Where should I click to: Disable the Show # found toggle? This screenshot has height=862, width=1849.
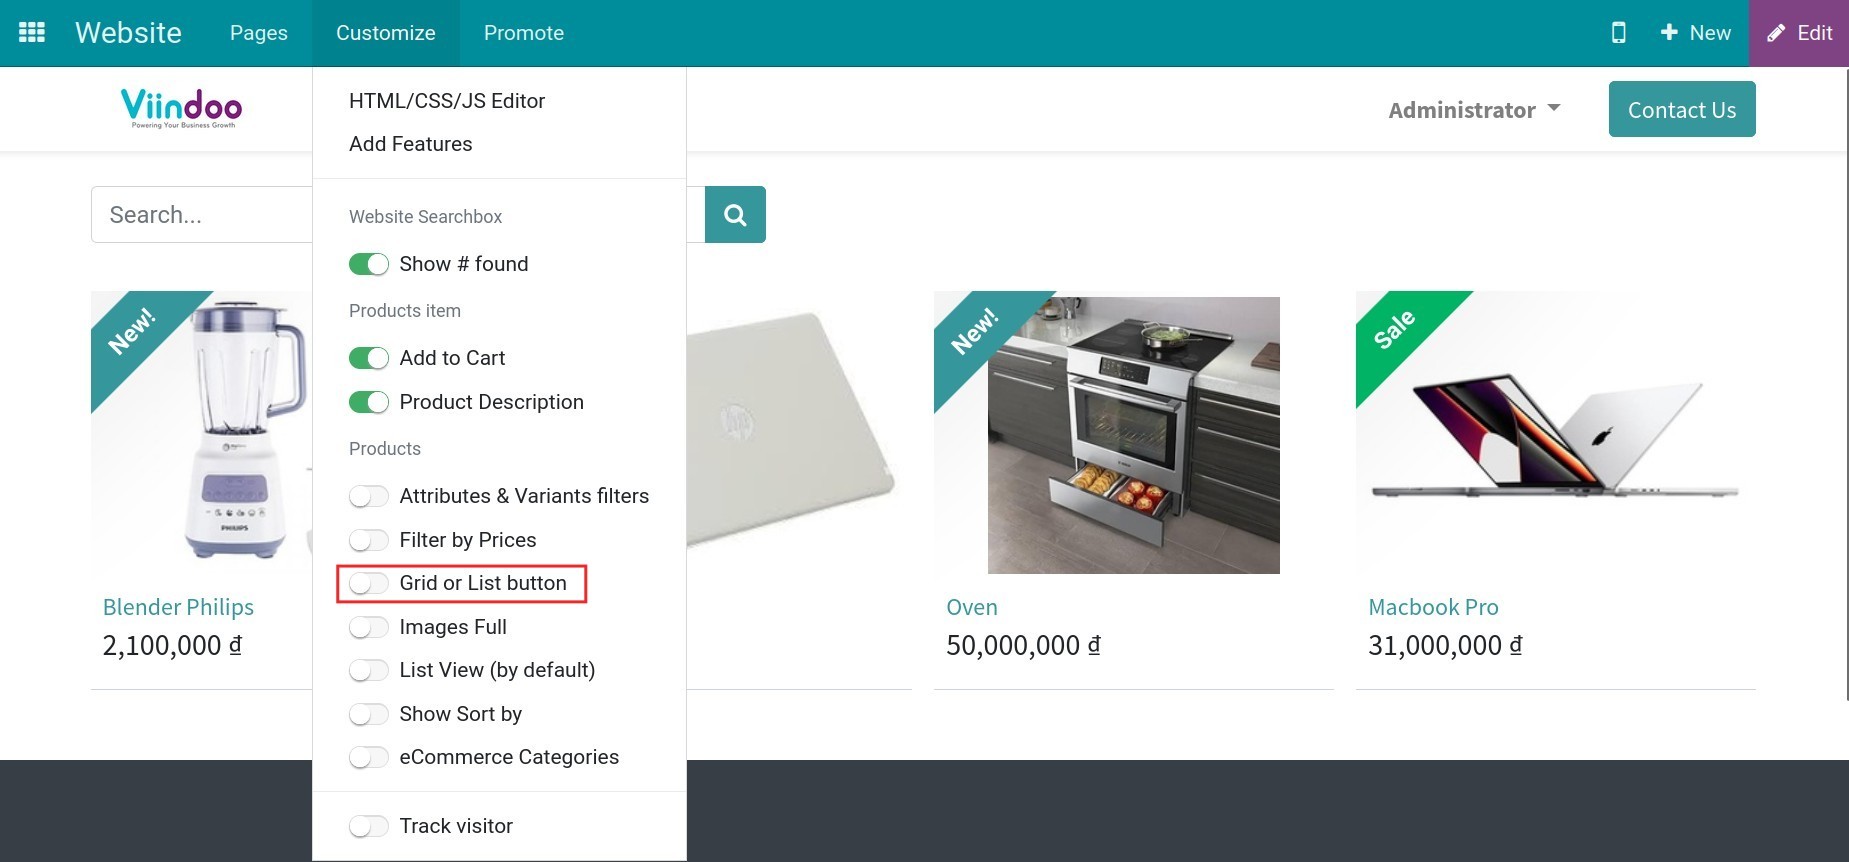[369, 264]
